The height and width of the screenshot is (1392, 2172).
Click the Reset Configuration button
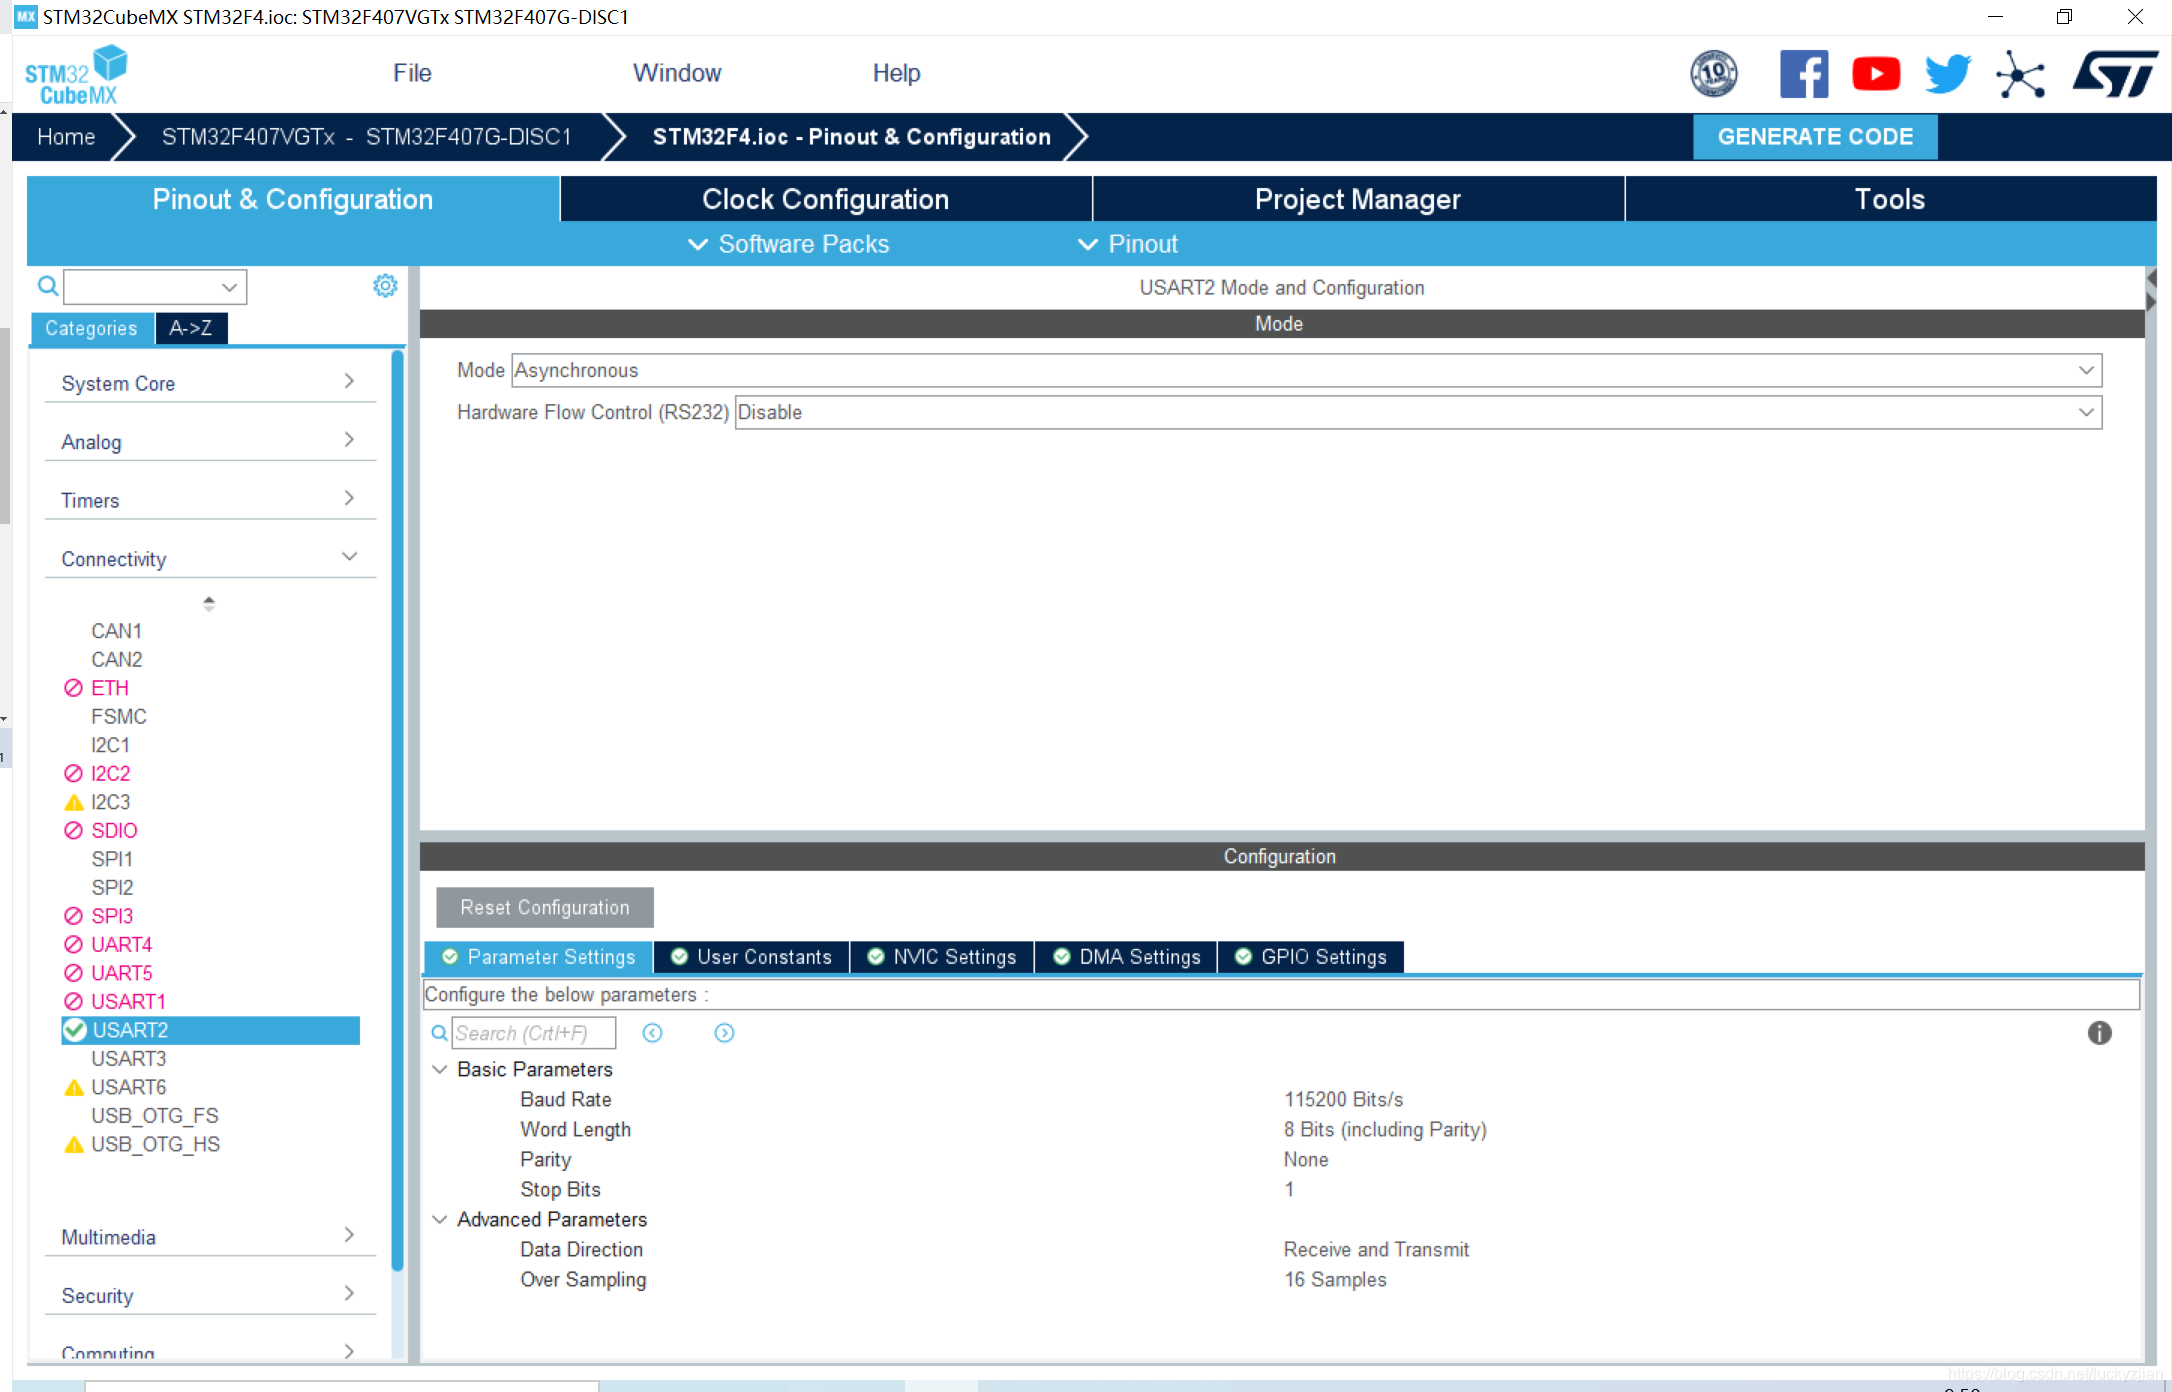point(544,907)
